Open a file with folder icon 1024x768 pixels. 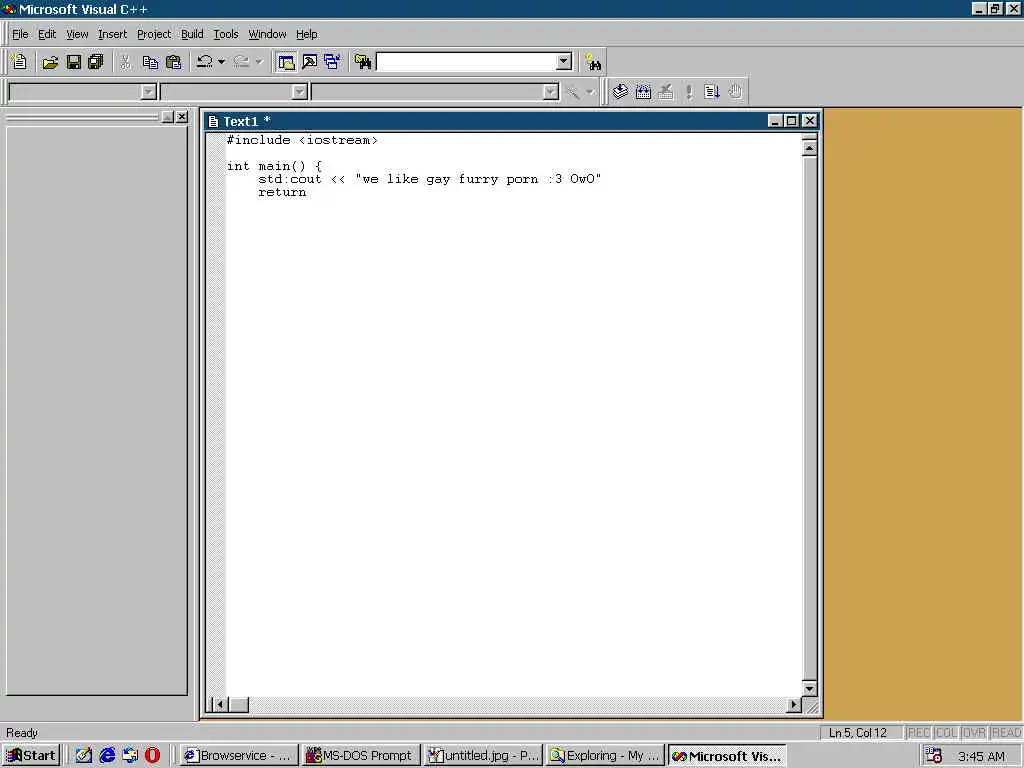(x=50, y=62)
